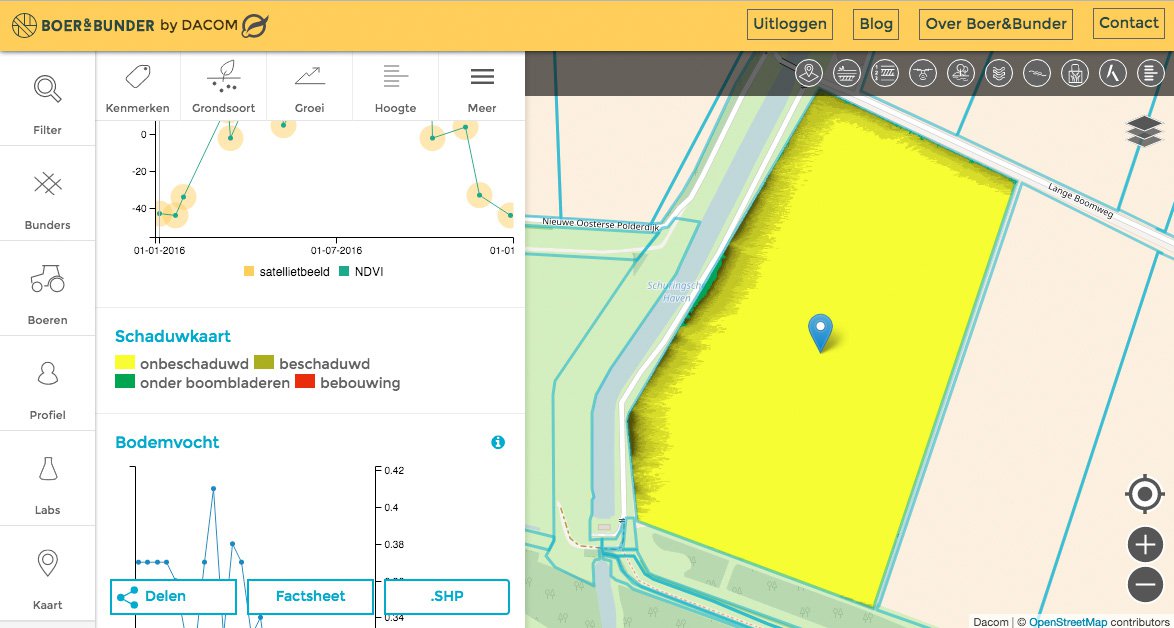
Task: Click the yellow onbeschaduwd legend swatch
Action: (124, 364)
